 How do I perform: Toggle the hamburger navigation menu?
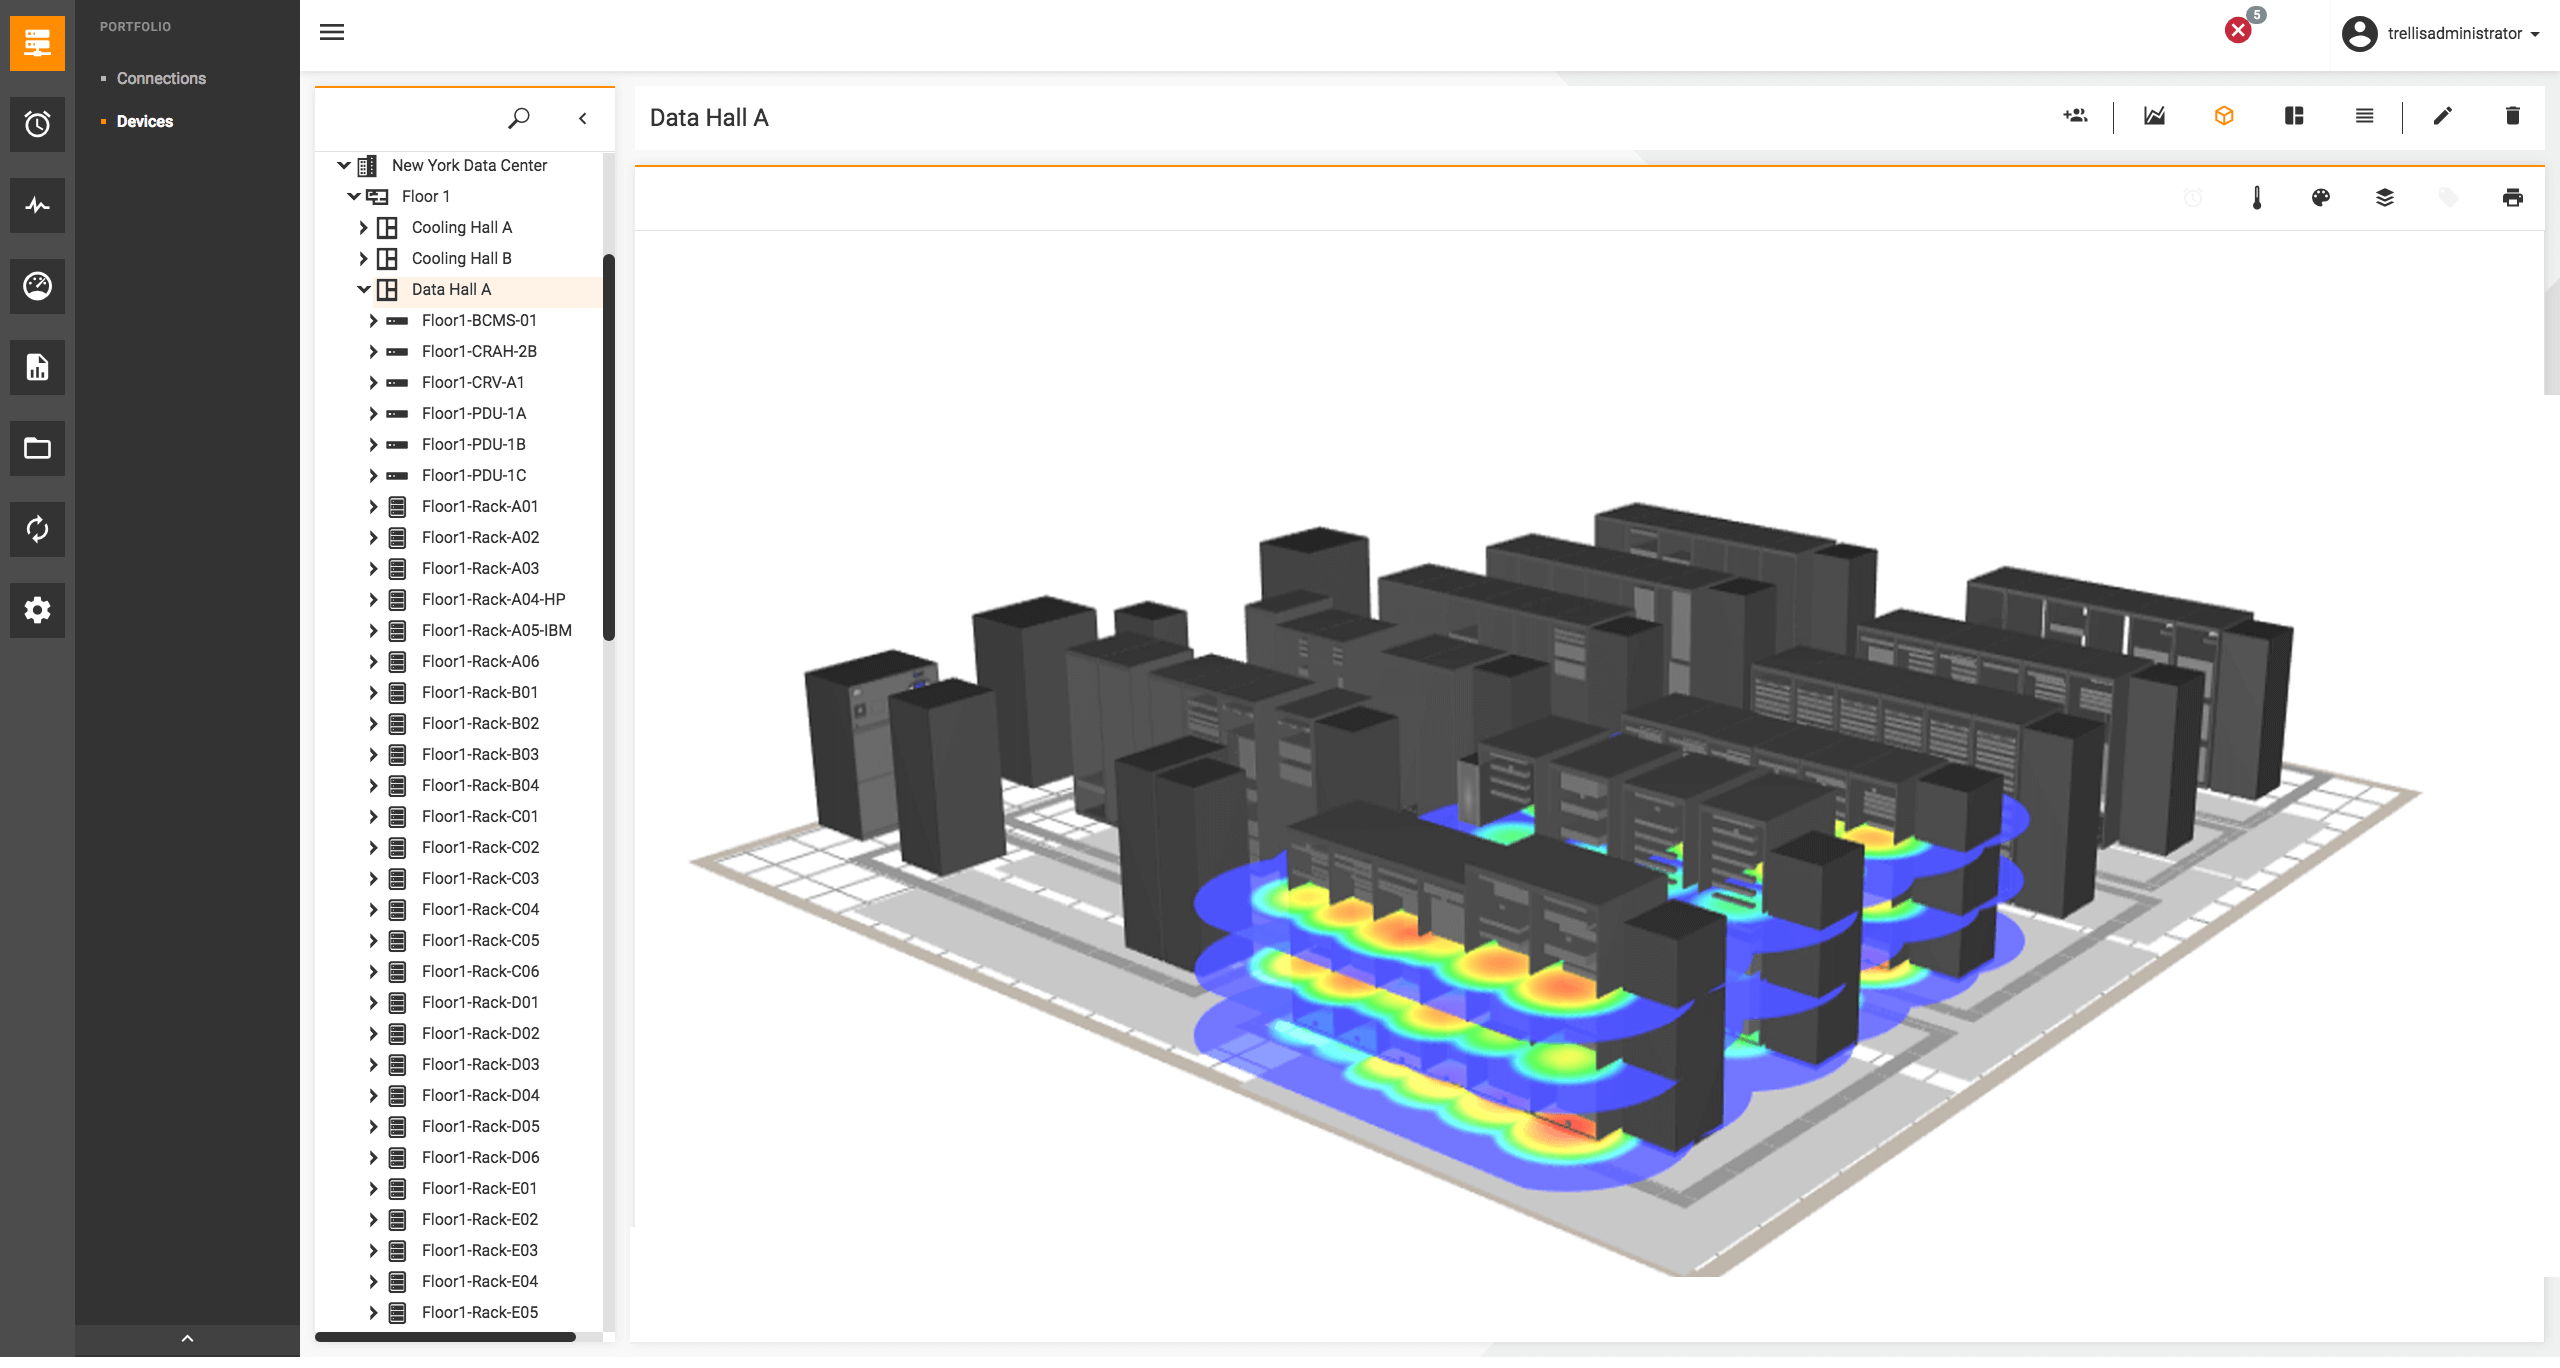click(332, 32)
